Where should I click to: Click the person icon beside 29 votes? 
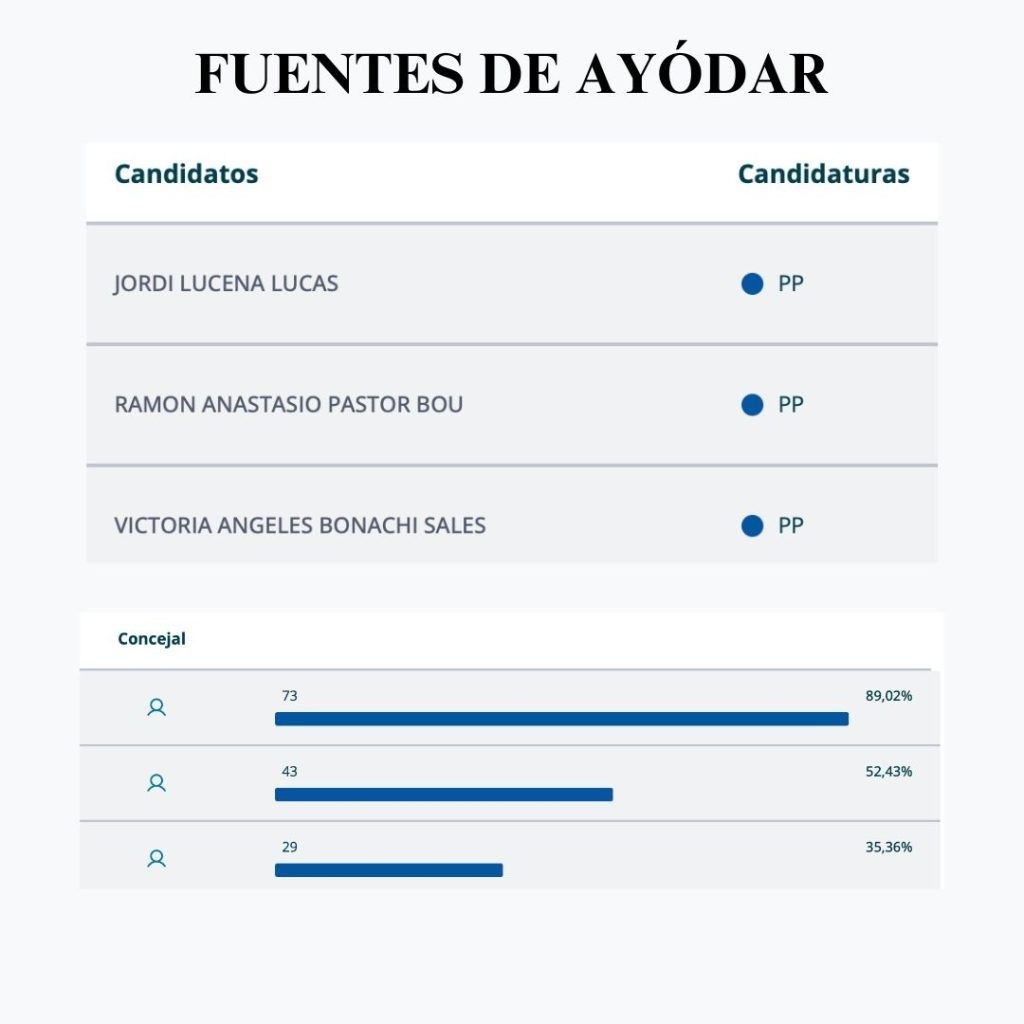click(156, 858)
